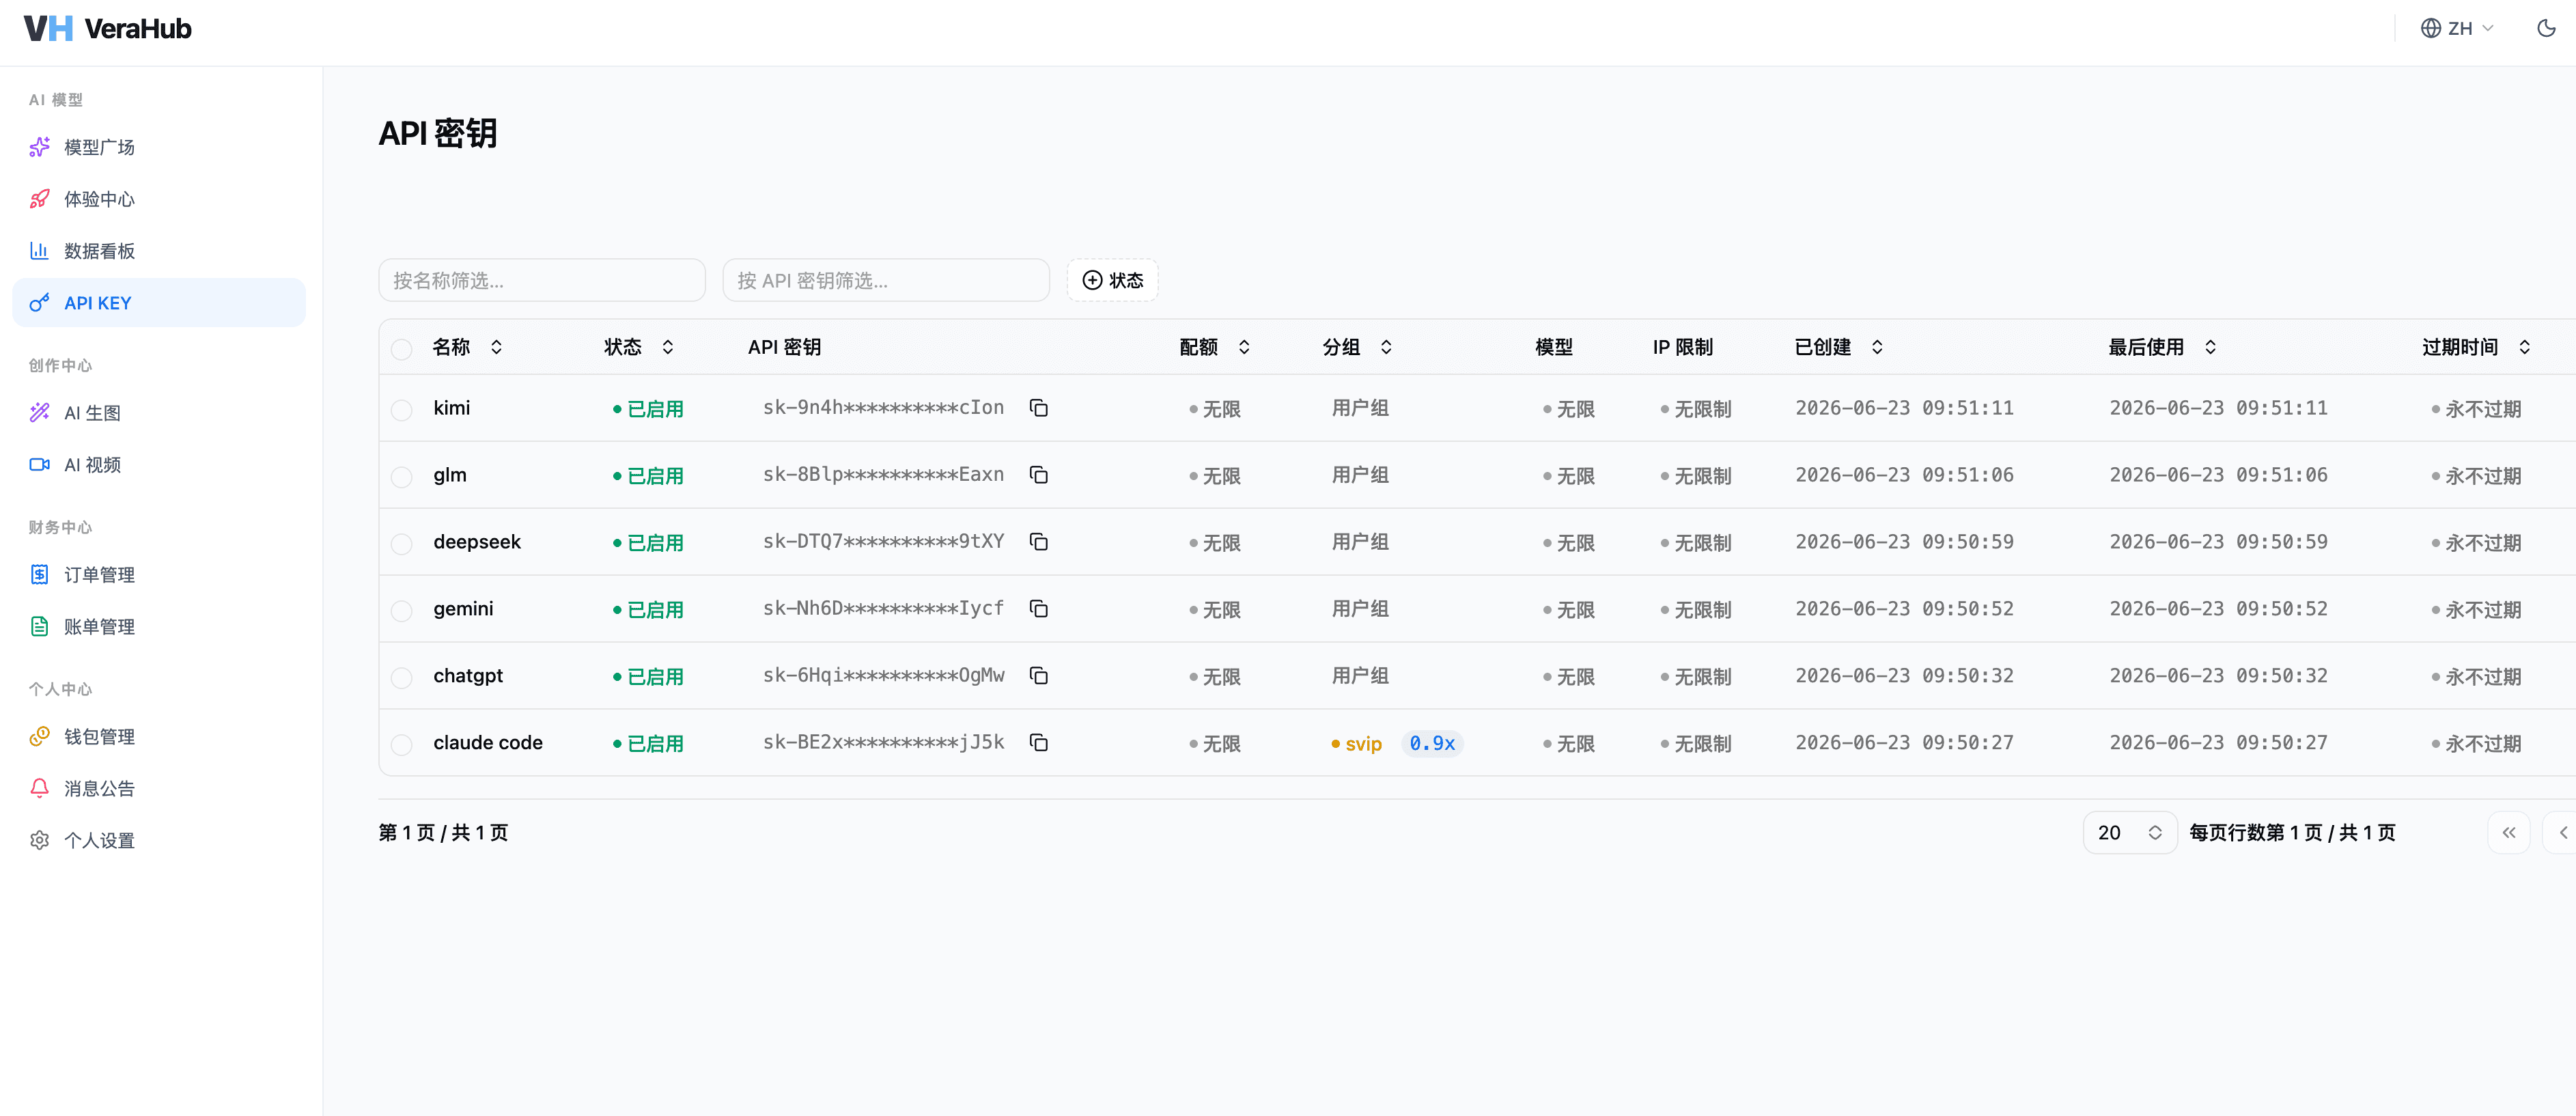Click the 状态 filter button

click(x=1112, y=280)
